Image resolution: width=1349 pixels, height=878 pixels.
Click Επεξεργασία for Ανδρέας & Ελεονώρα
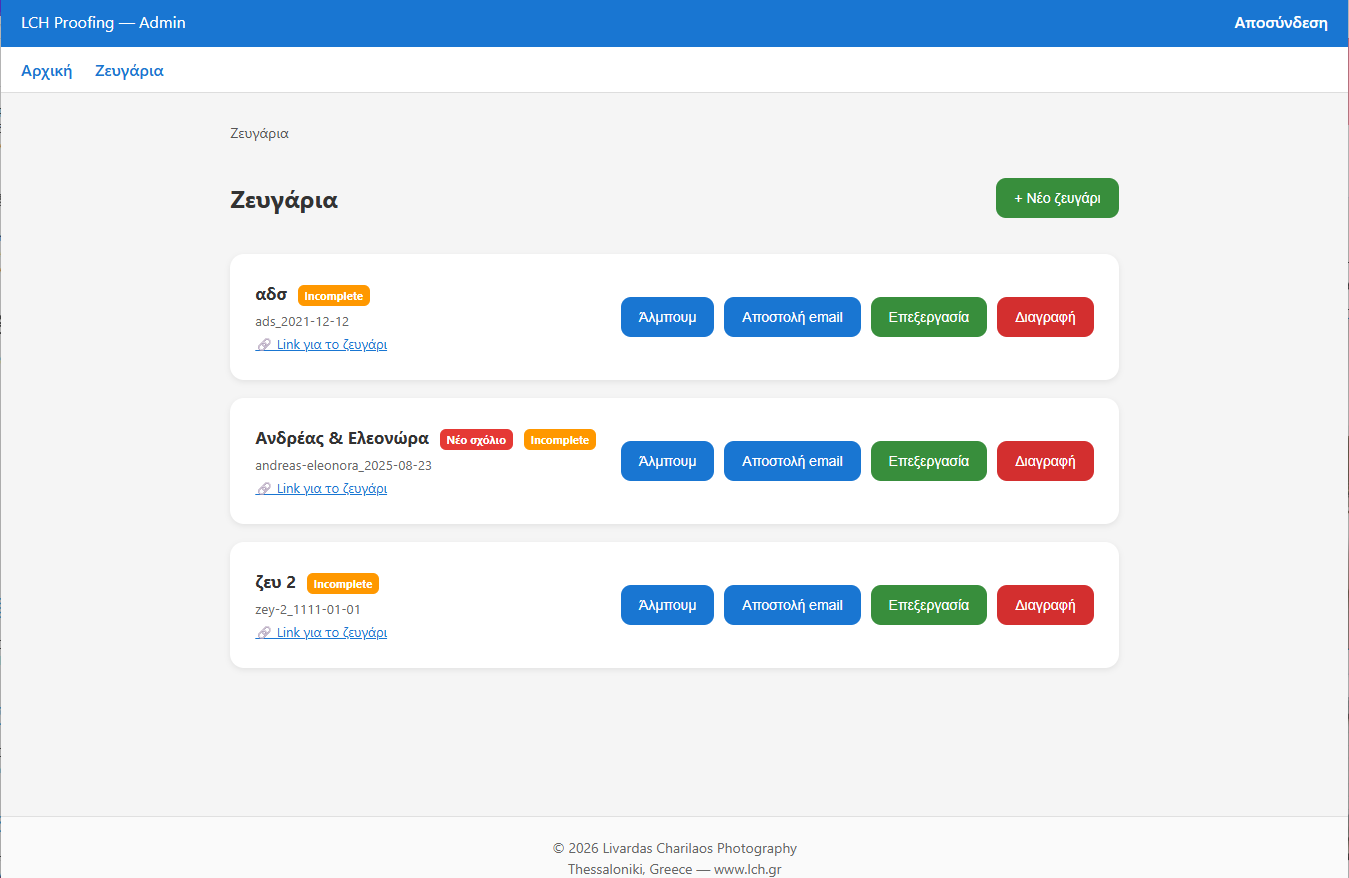point(929,461)
